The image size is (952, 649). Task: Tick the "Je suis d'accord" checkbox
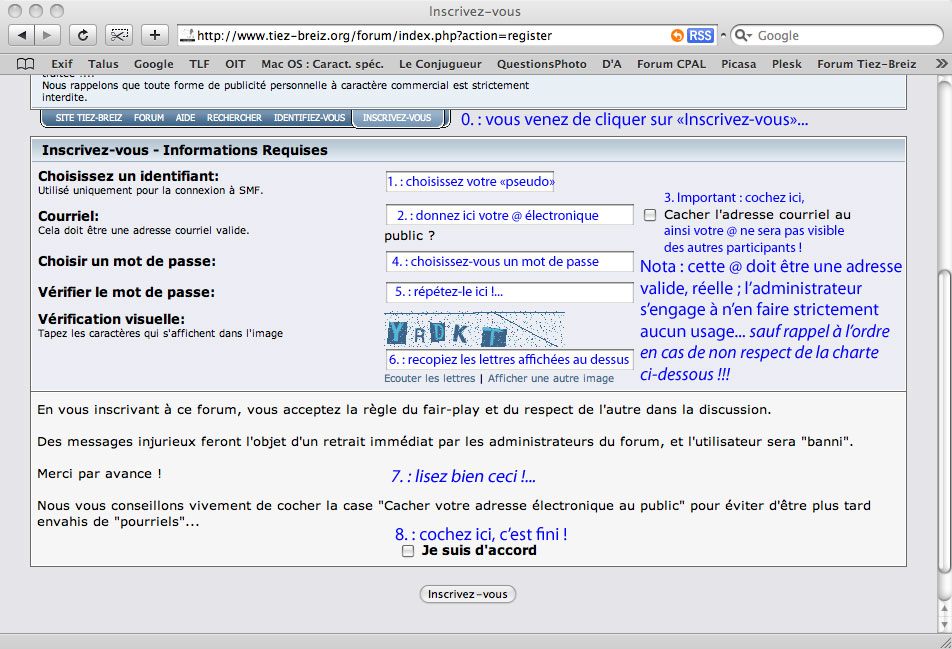point(407,551)
